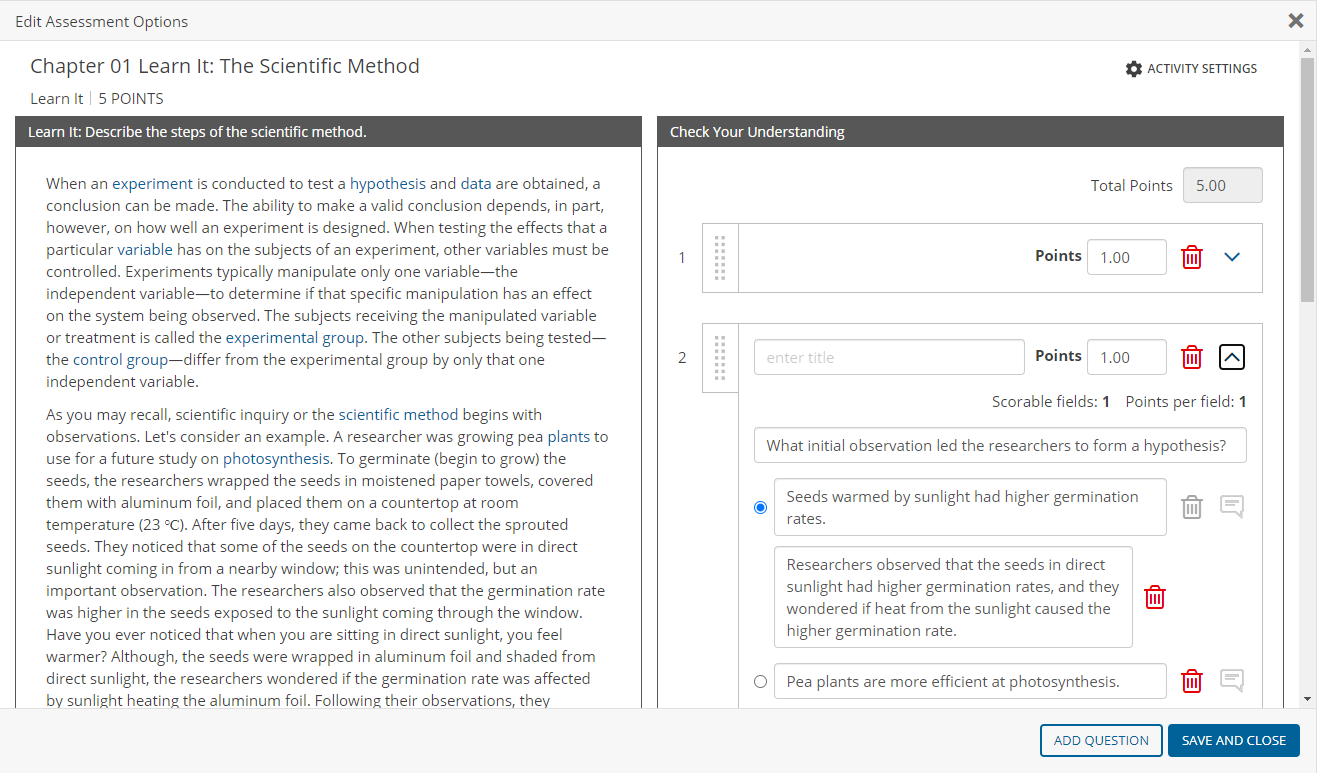Delete the 'Pea plants are more efficient' answer
This screenshot has width=1317, height=773.
(1191, 681)
